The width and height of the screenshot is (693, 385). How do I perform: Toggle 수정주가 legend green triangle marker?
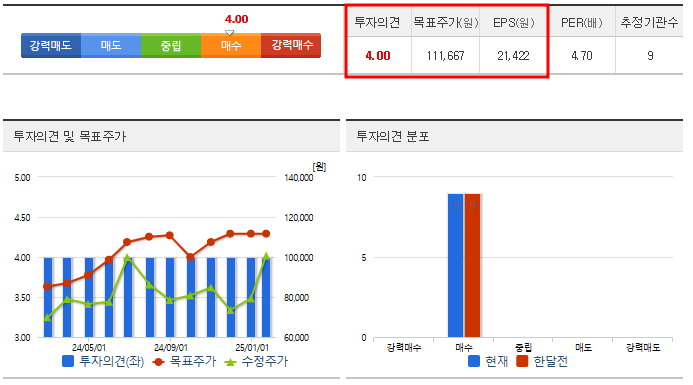pos(230,362)
